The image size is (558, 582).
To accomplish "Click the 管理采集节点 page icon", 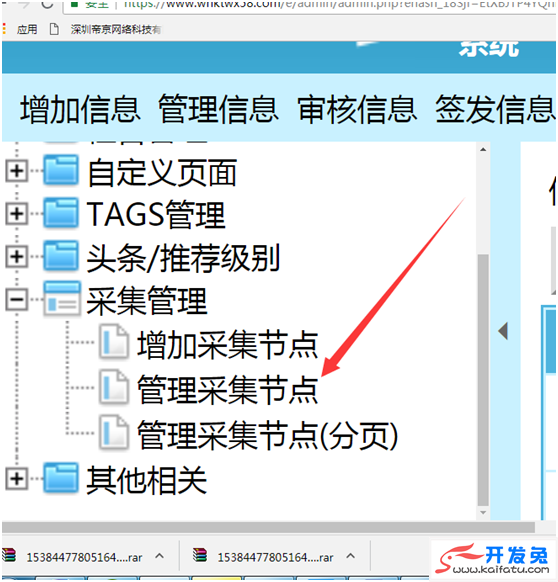I will click(x=114, y=387).
